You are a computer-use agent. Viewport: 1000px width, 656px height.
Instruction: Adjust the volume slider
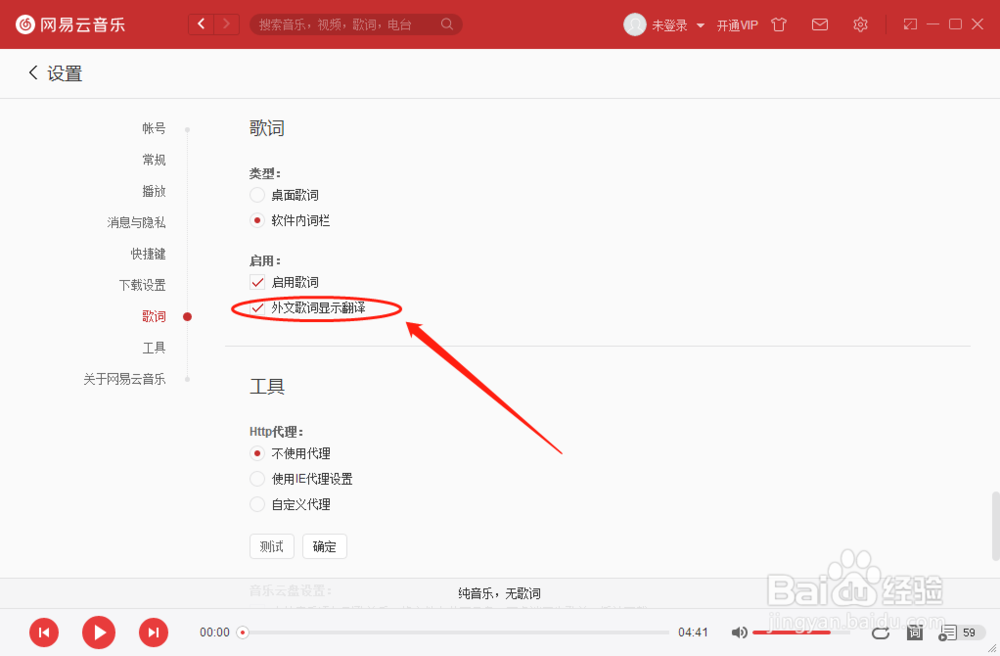click(x=801, y=632)
